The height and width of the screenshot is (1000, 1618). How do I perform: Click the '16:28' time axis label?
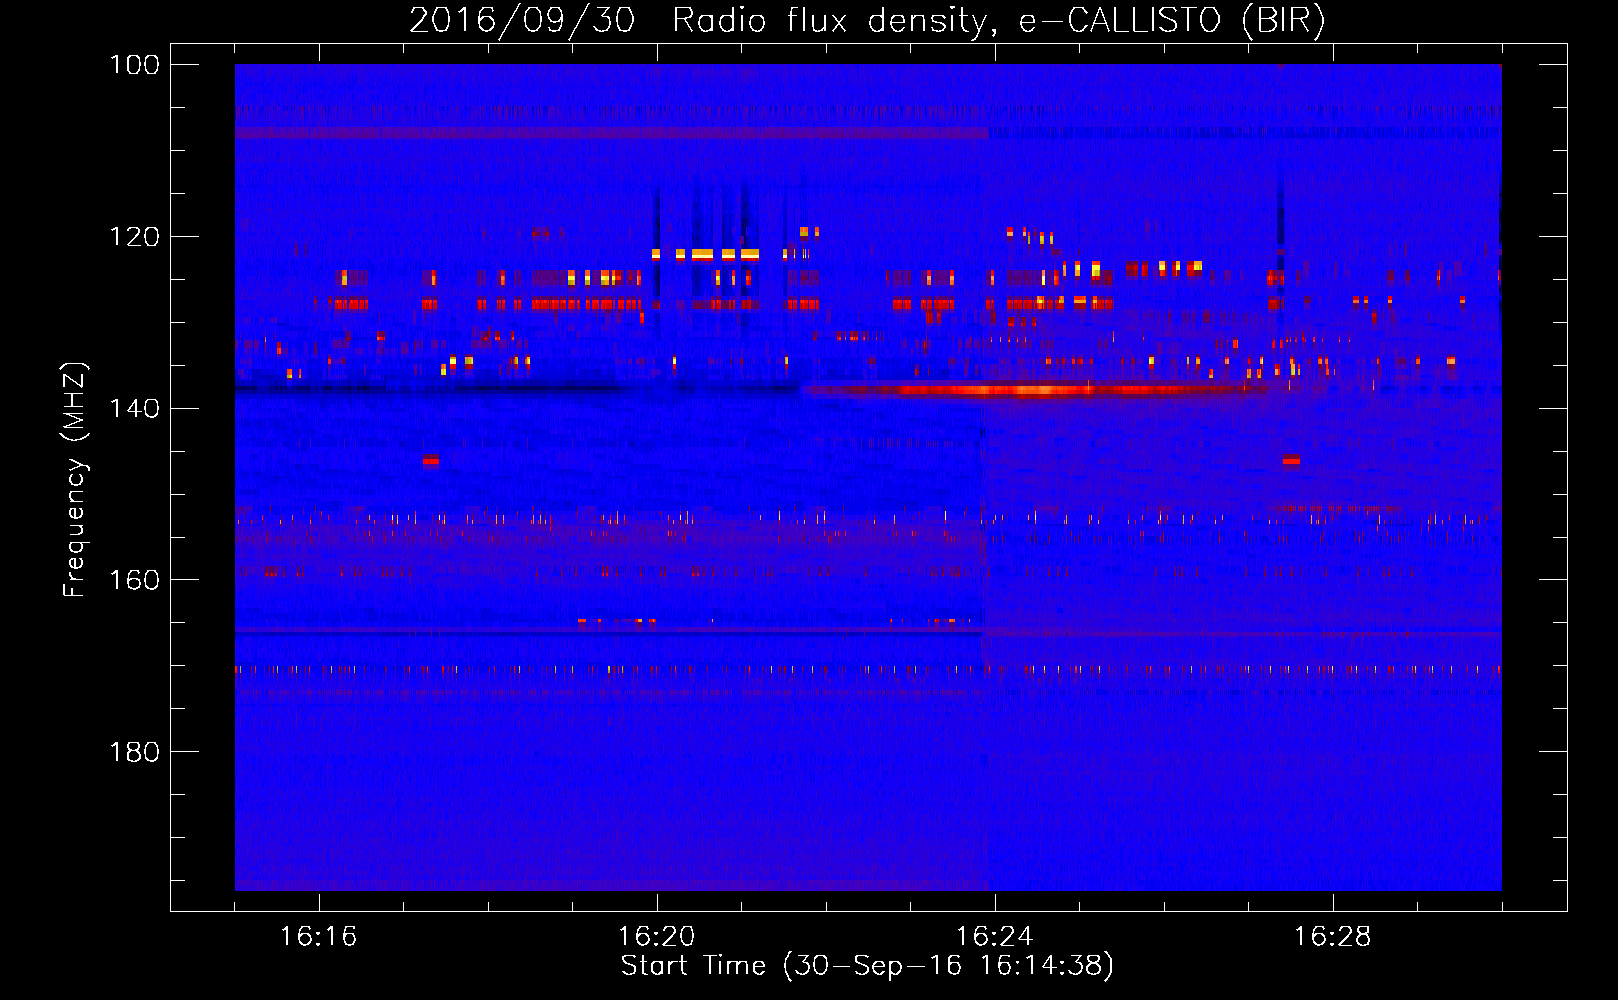coord(1332,937)
